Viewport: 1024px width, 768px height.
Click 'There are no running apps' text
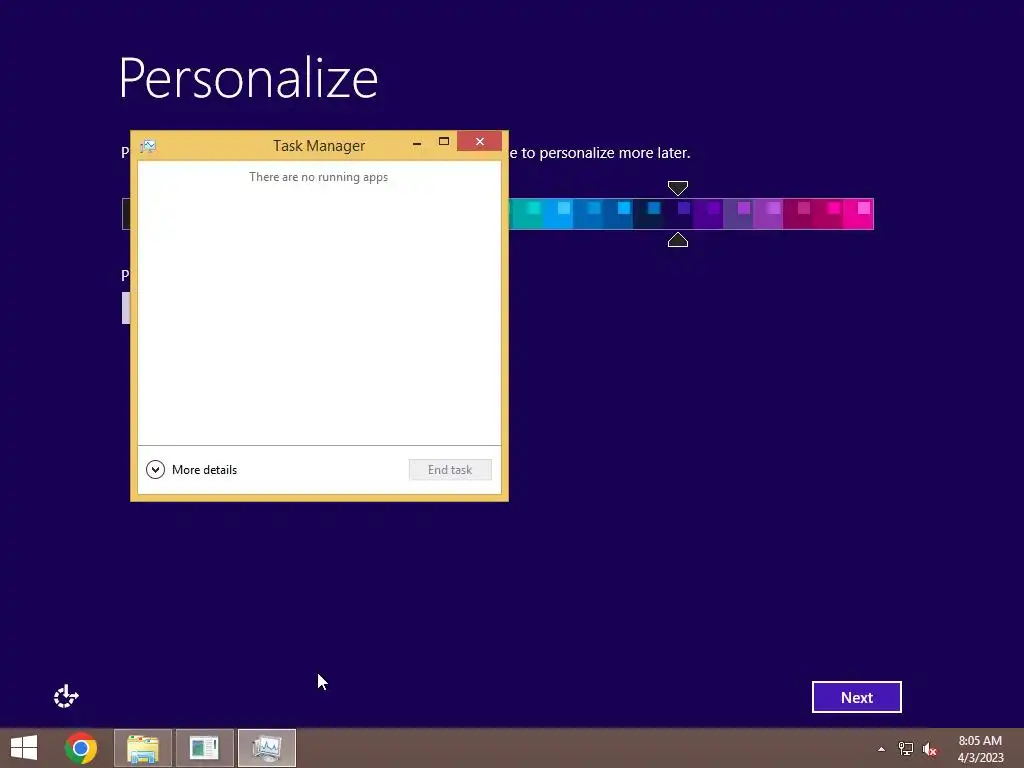(x=319, y=177)
